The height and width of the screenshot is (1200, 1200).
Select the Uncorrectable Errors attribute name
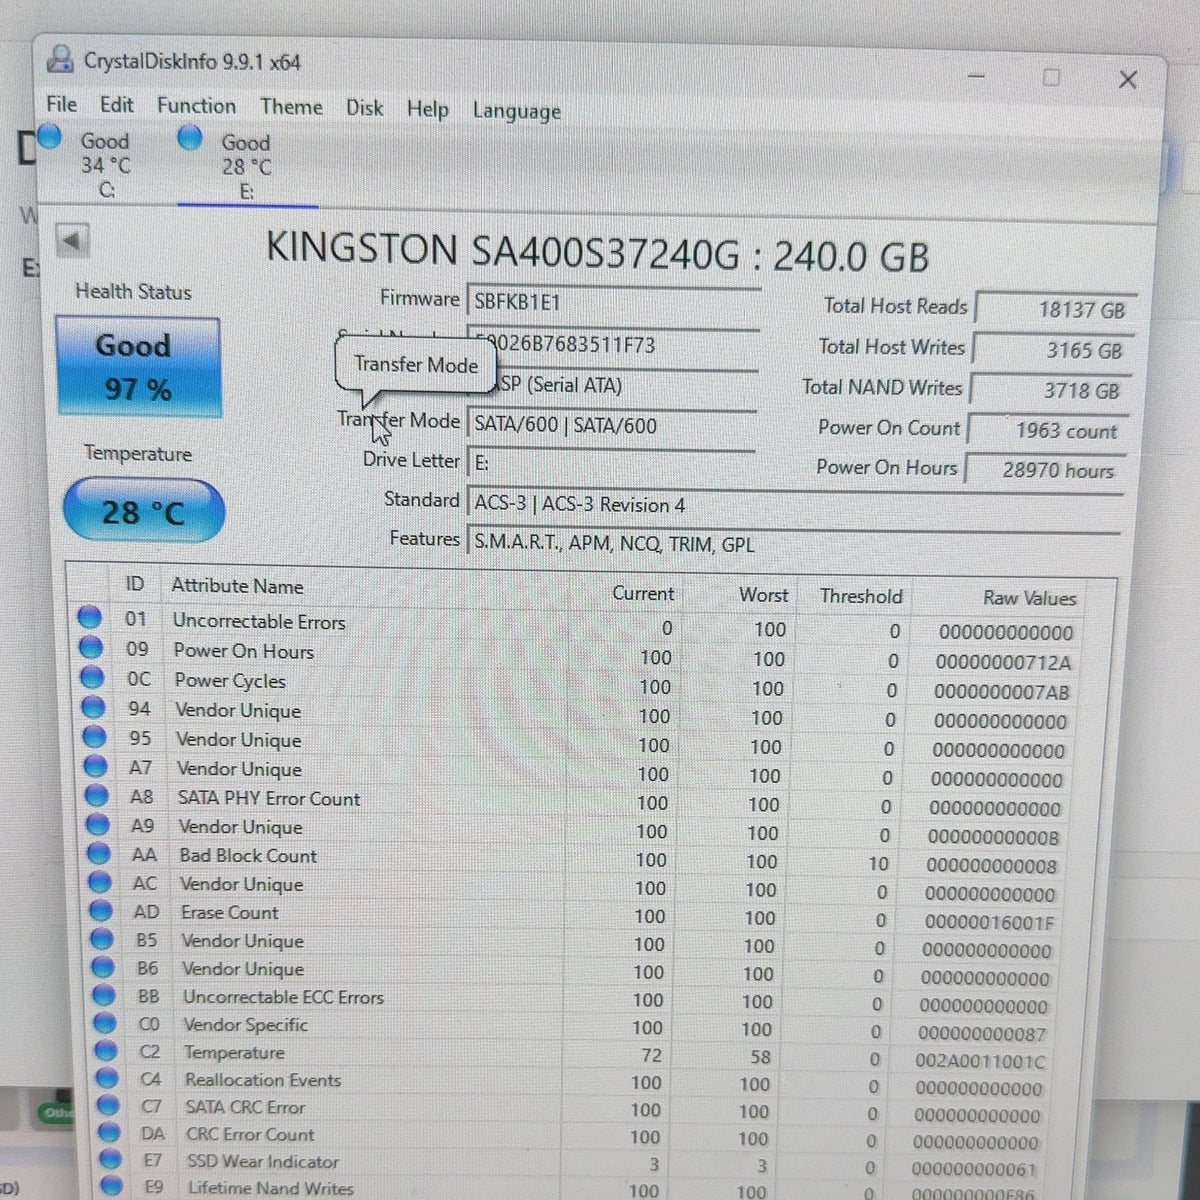(259, 621)
